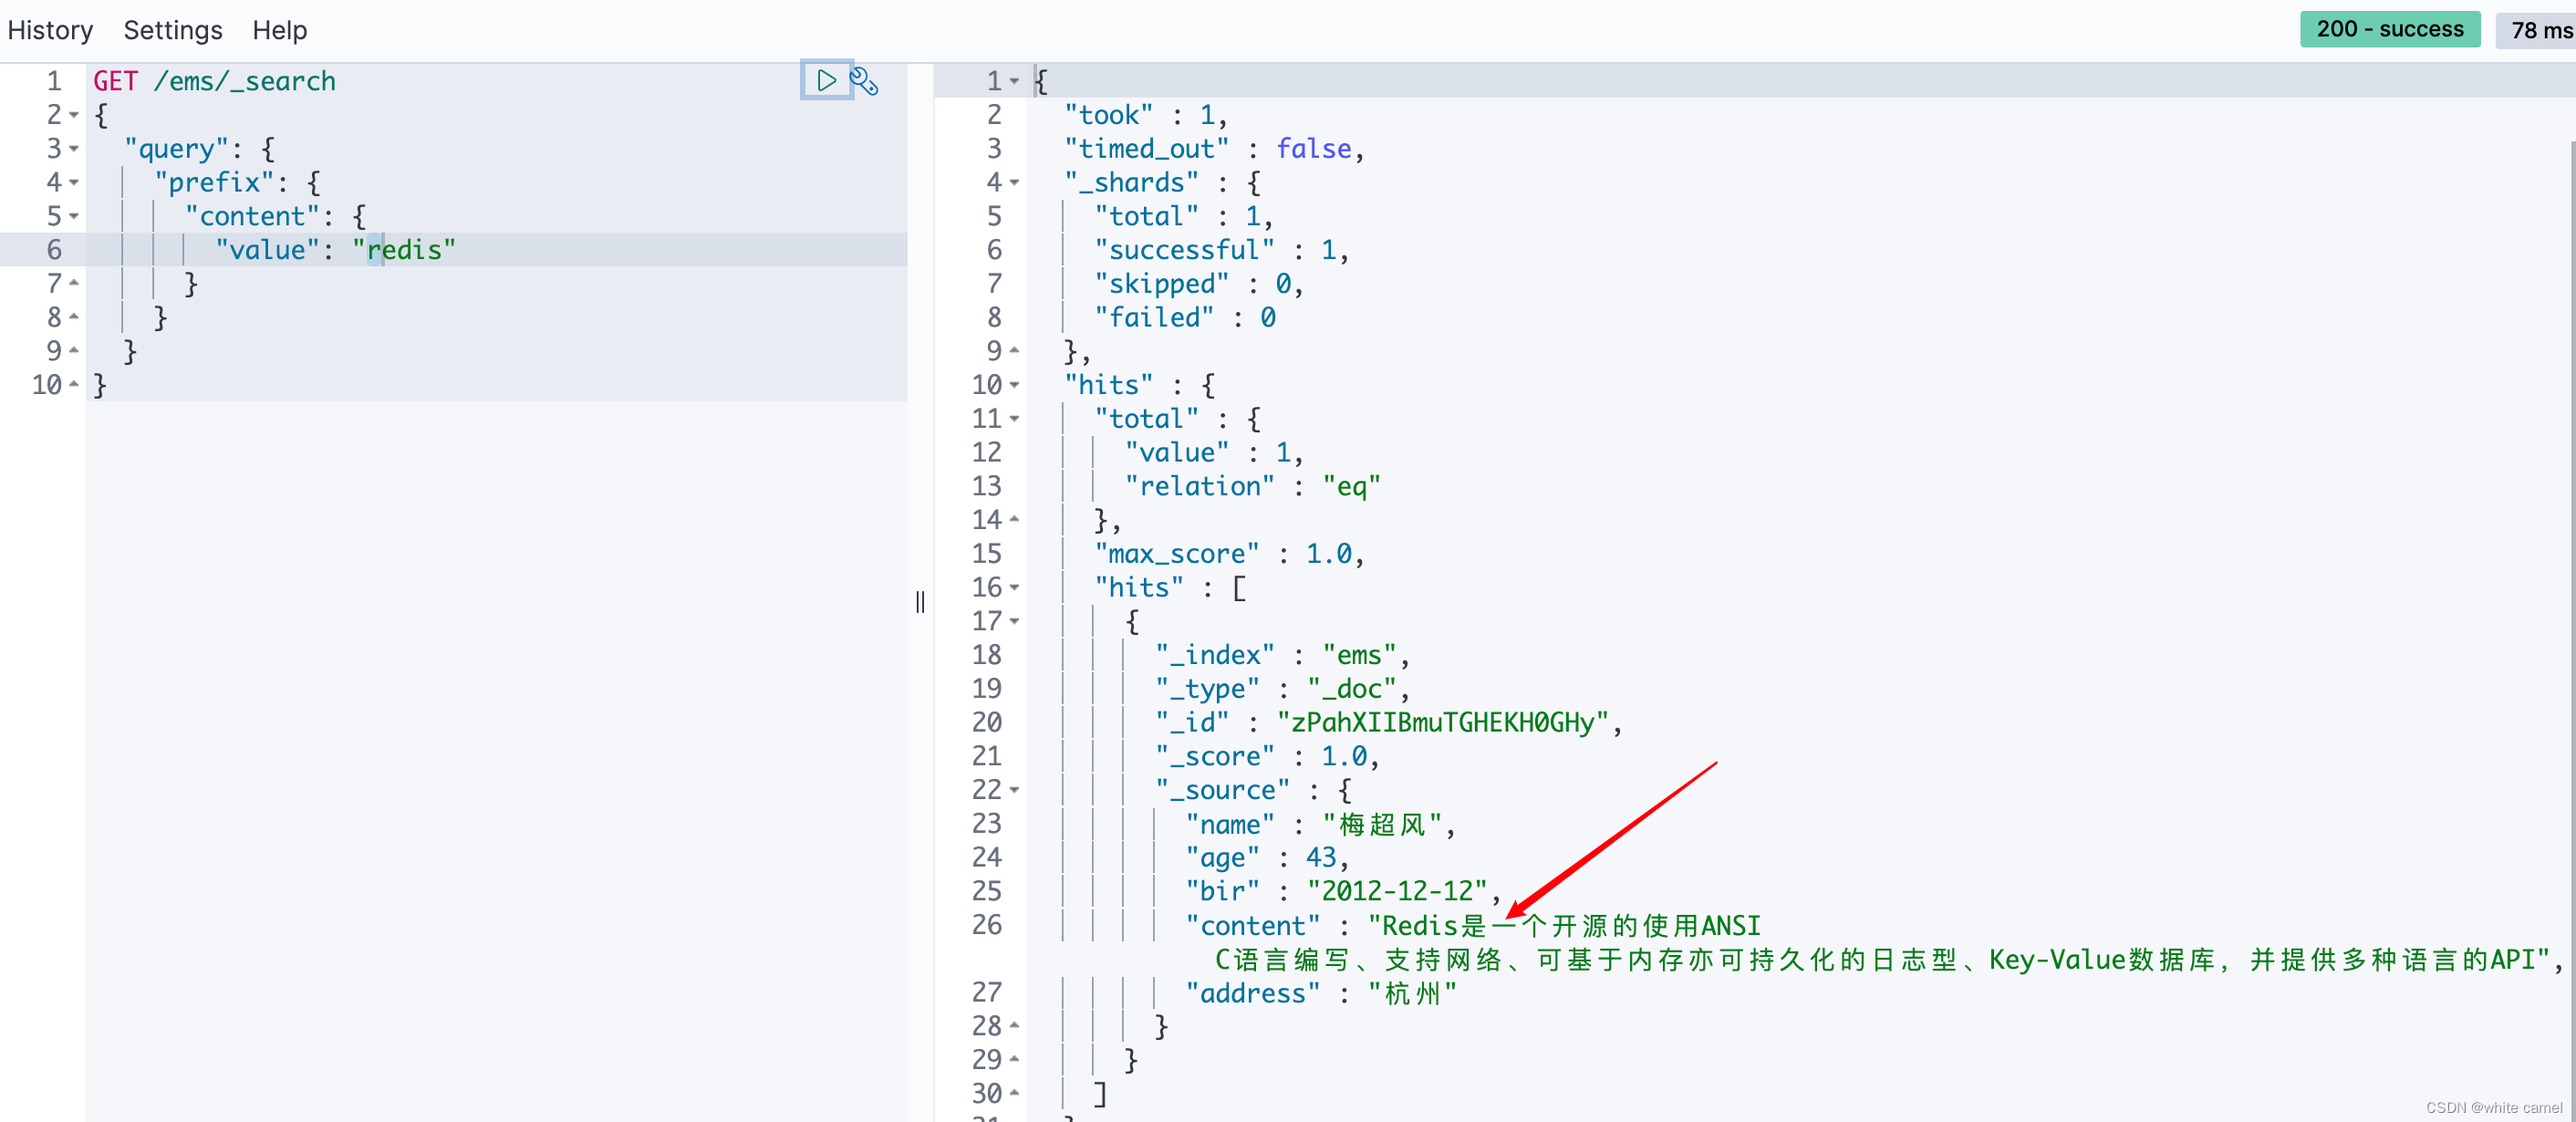Click the "failed" : 0 line
Image resolution: width=2576 pixels, height=1122 pixels.
pyautogui.click(x=1184, y=318)
